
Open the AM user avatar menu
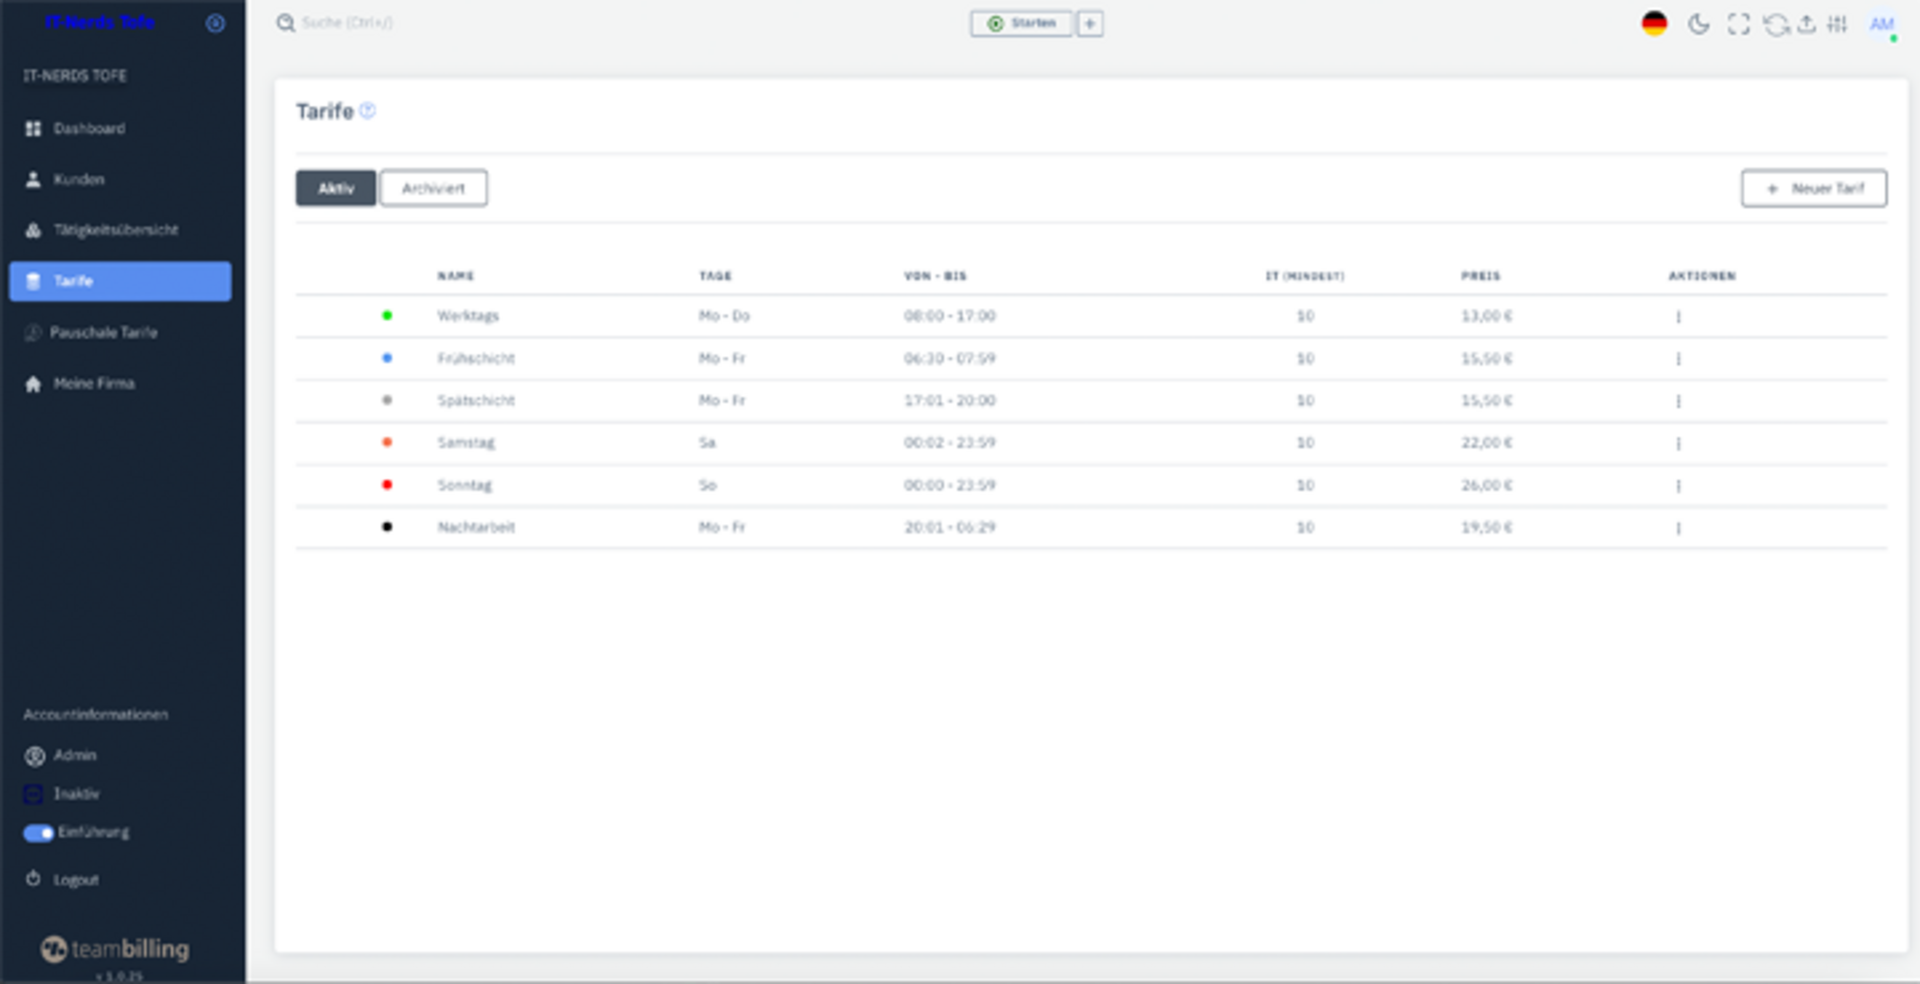point(1881,24)
